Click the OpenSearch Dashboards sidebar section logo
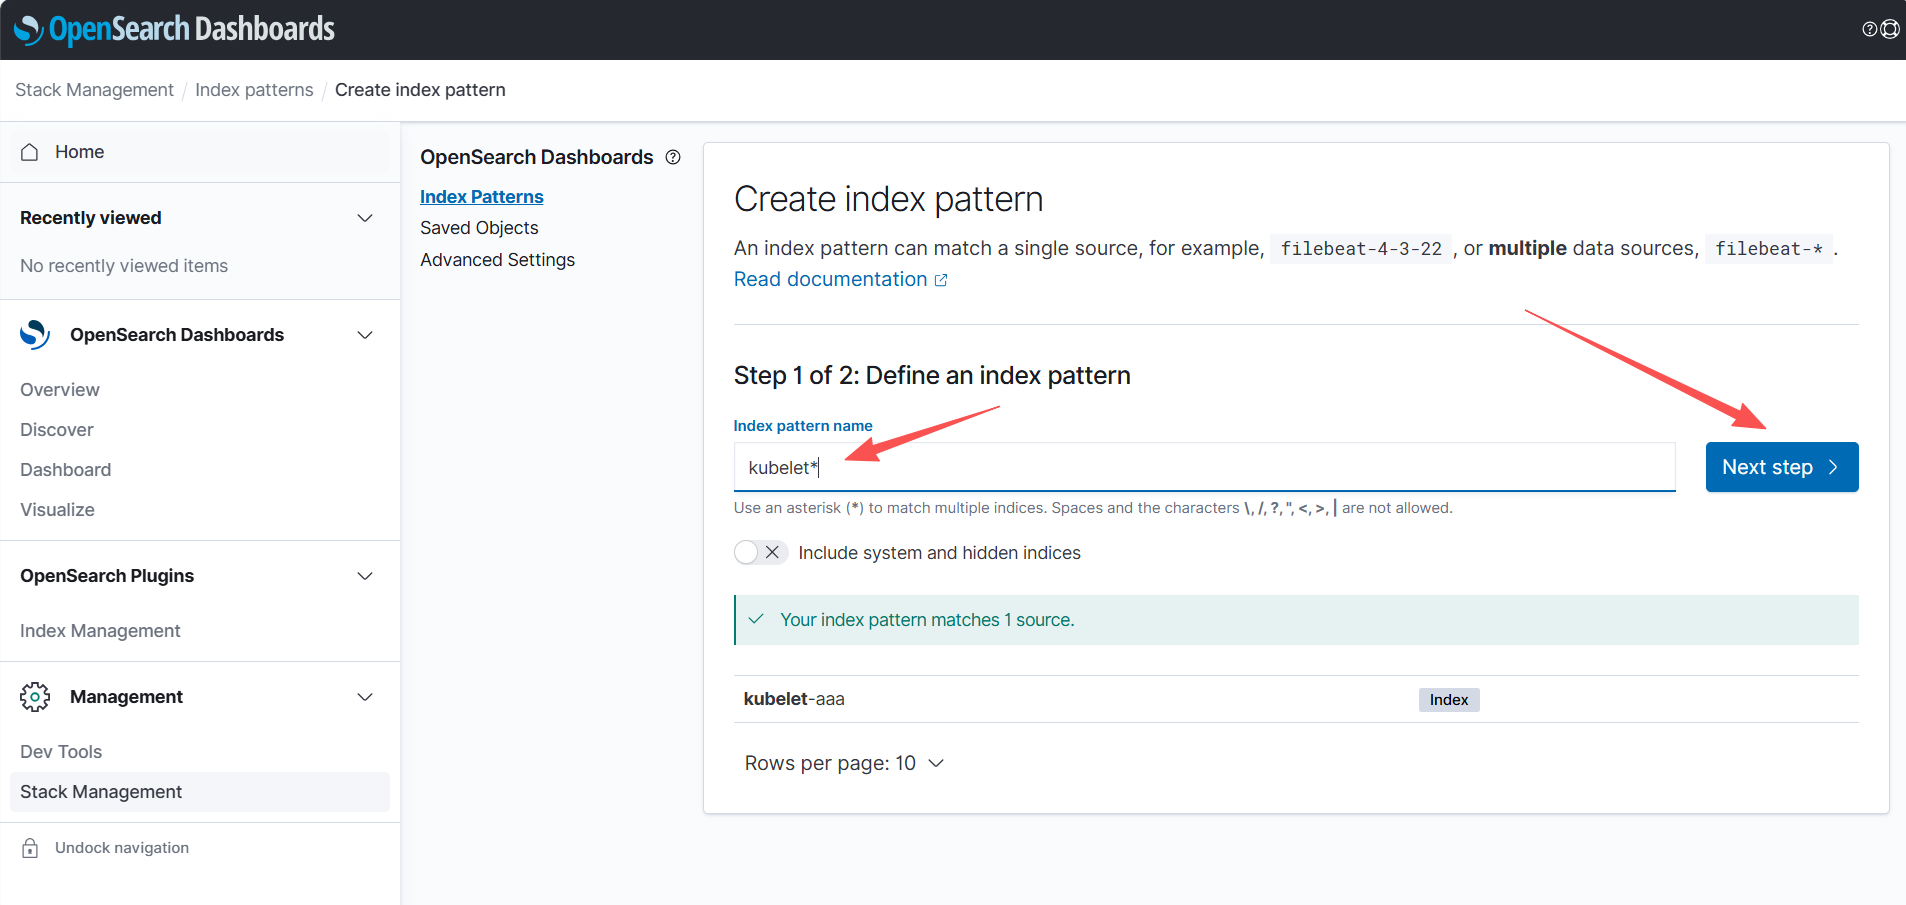Screen dimensions: 1906x905 [35, 335]
